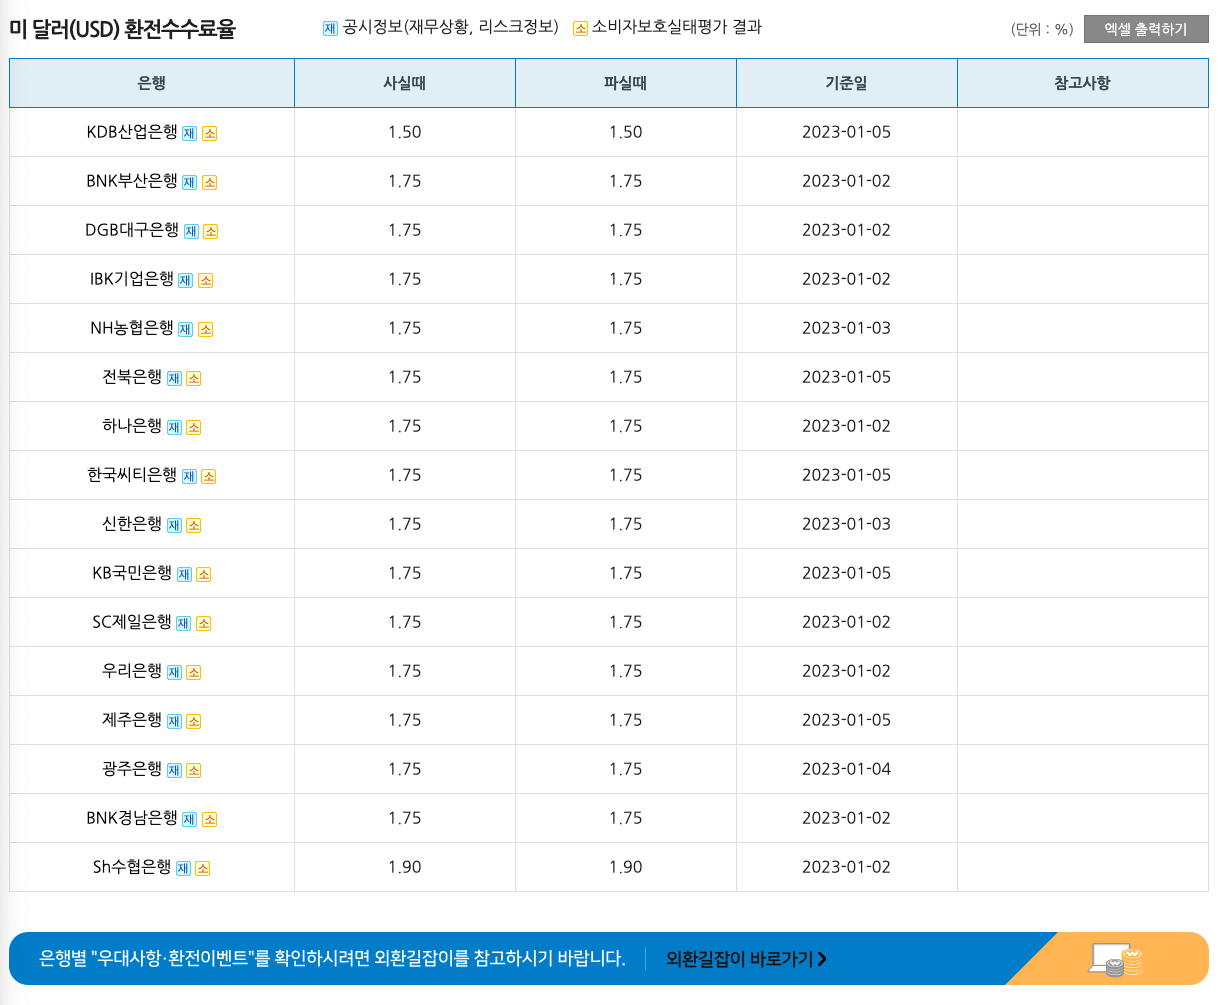This screenshot has height=1005, width=1218.
Task: Open 재 disclosure icon for 한국씨티은행
Action: coord(189,476)
